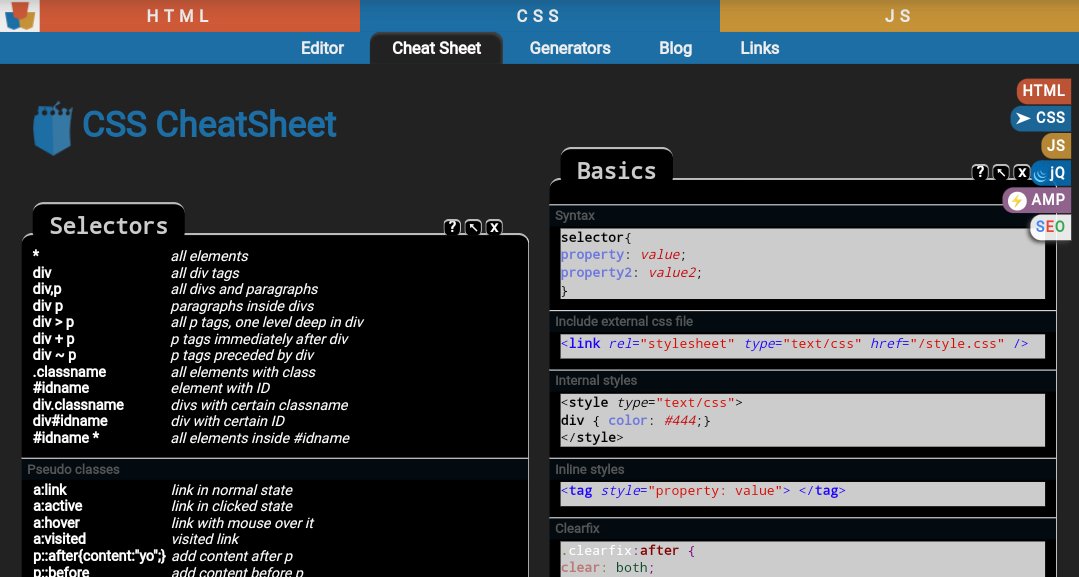The width and height of the screenshot is (1079, 577).
Task: Click the link rel stylesheet code block
Action: click(802, 345)
